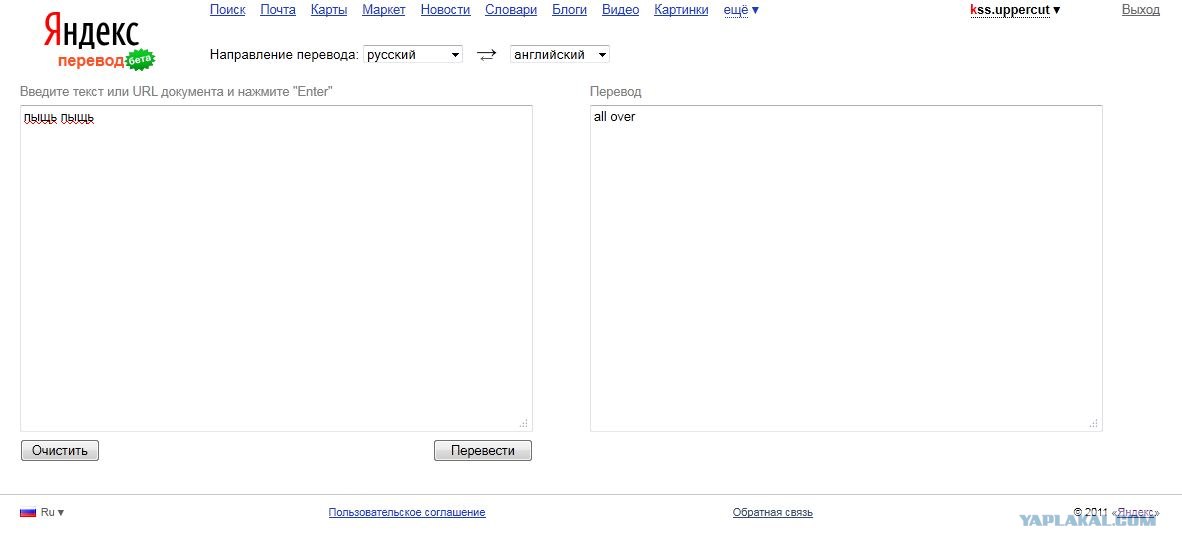Focus the source text input area
Viewport: 1182px width, 550px height.
[276, 268]
